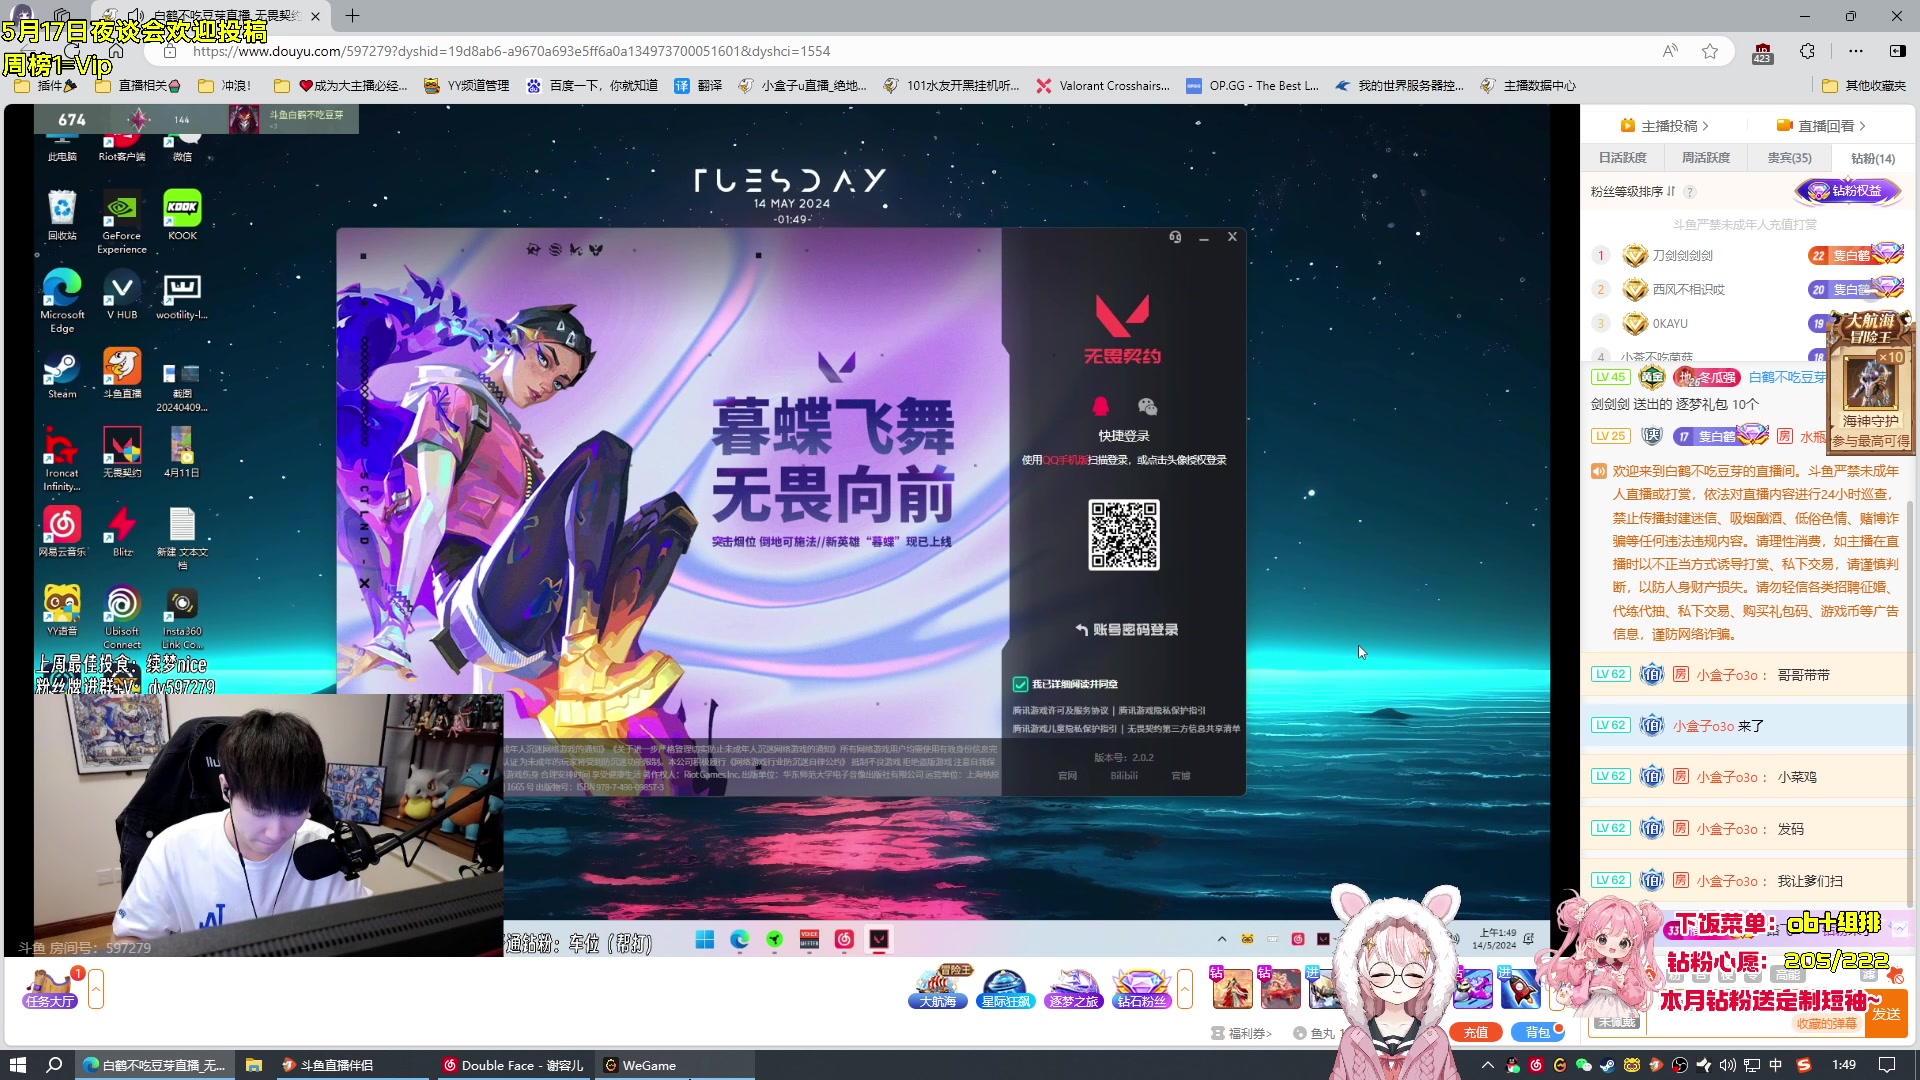Uncheck the 我已详细阅读并同意 agreement checkbox
This screenshot has width=1920, height=1080.
pyautogui.click(x=1019, y=684)
